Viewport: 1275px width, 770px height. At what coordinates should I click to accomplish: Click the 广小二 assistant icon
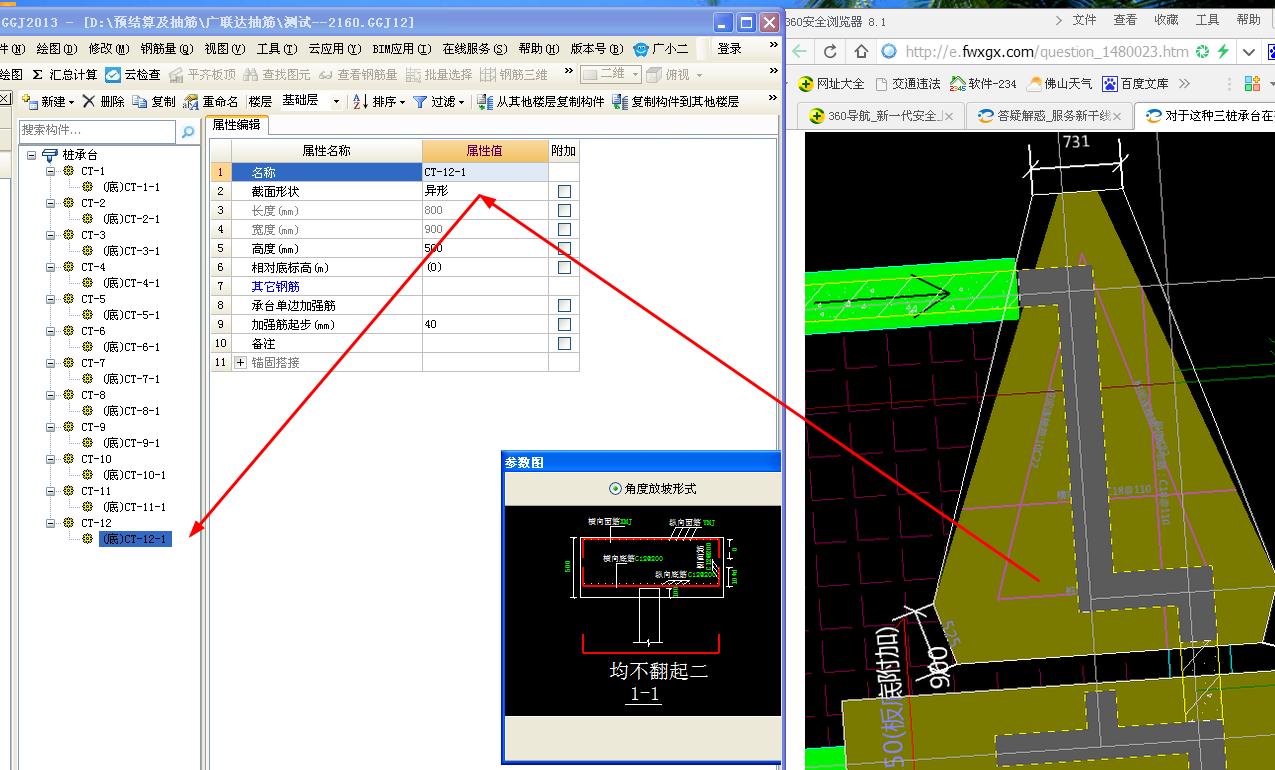click(641, 48)
